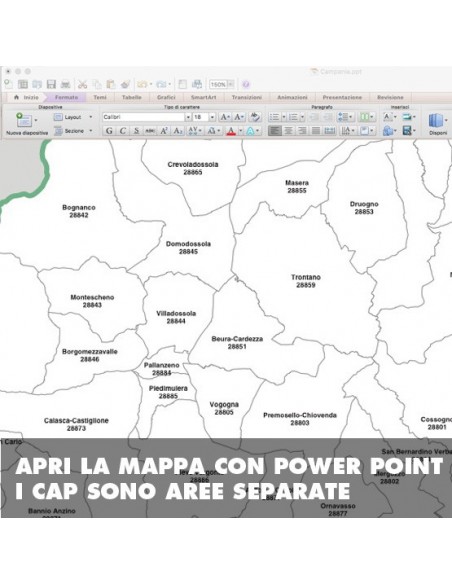Toggle strikethrough ABC formatting
This screenshot has width=452, height=584.
(x=150, y=131)
